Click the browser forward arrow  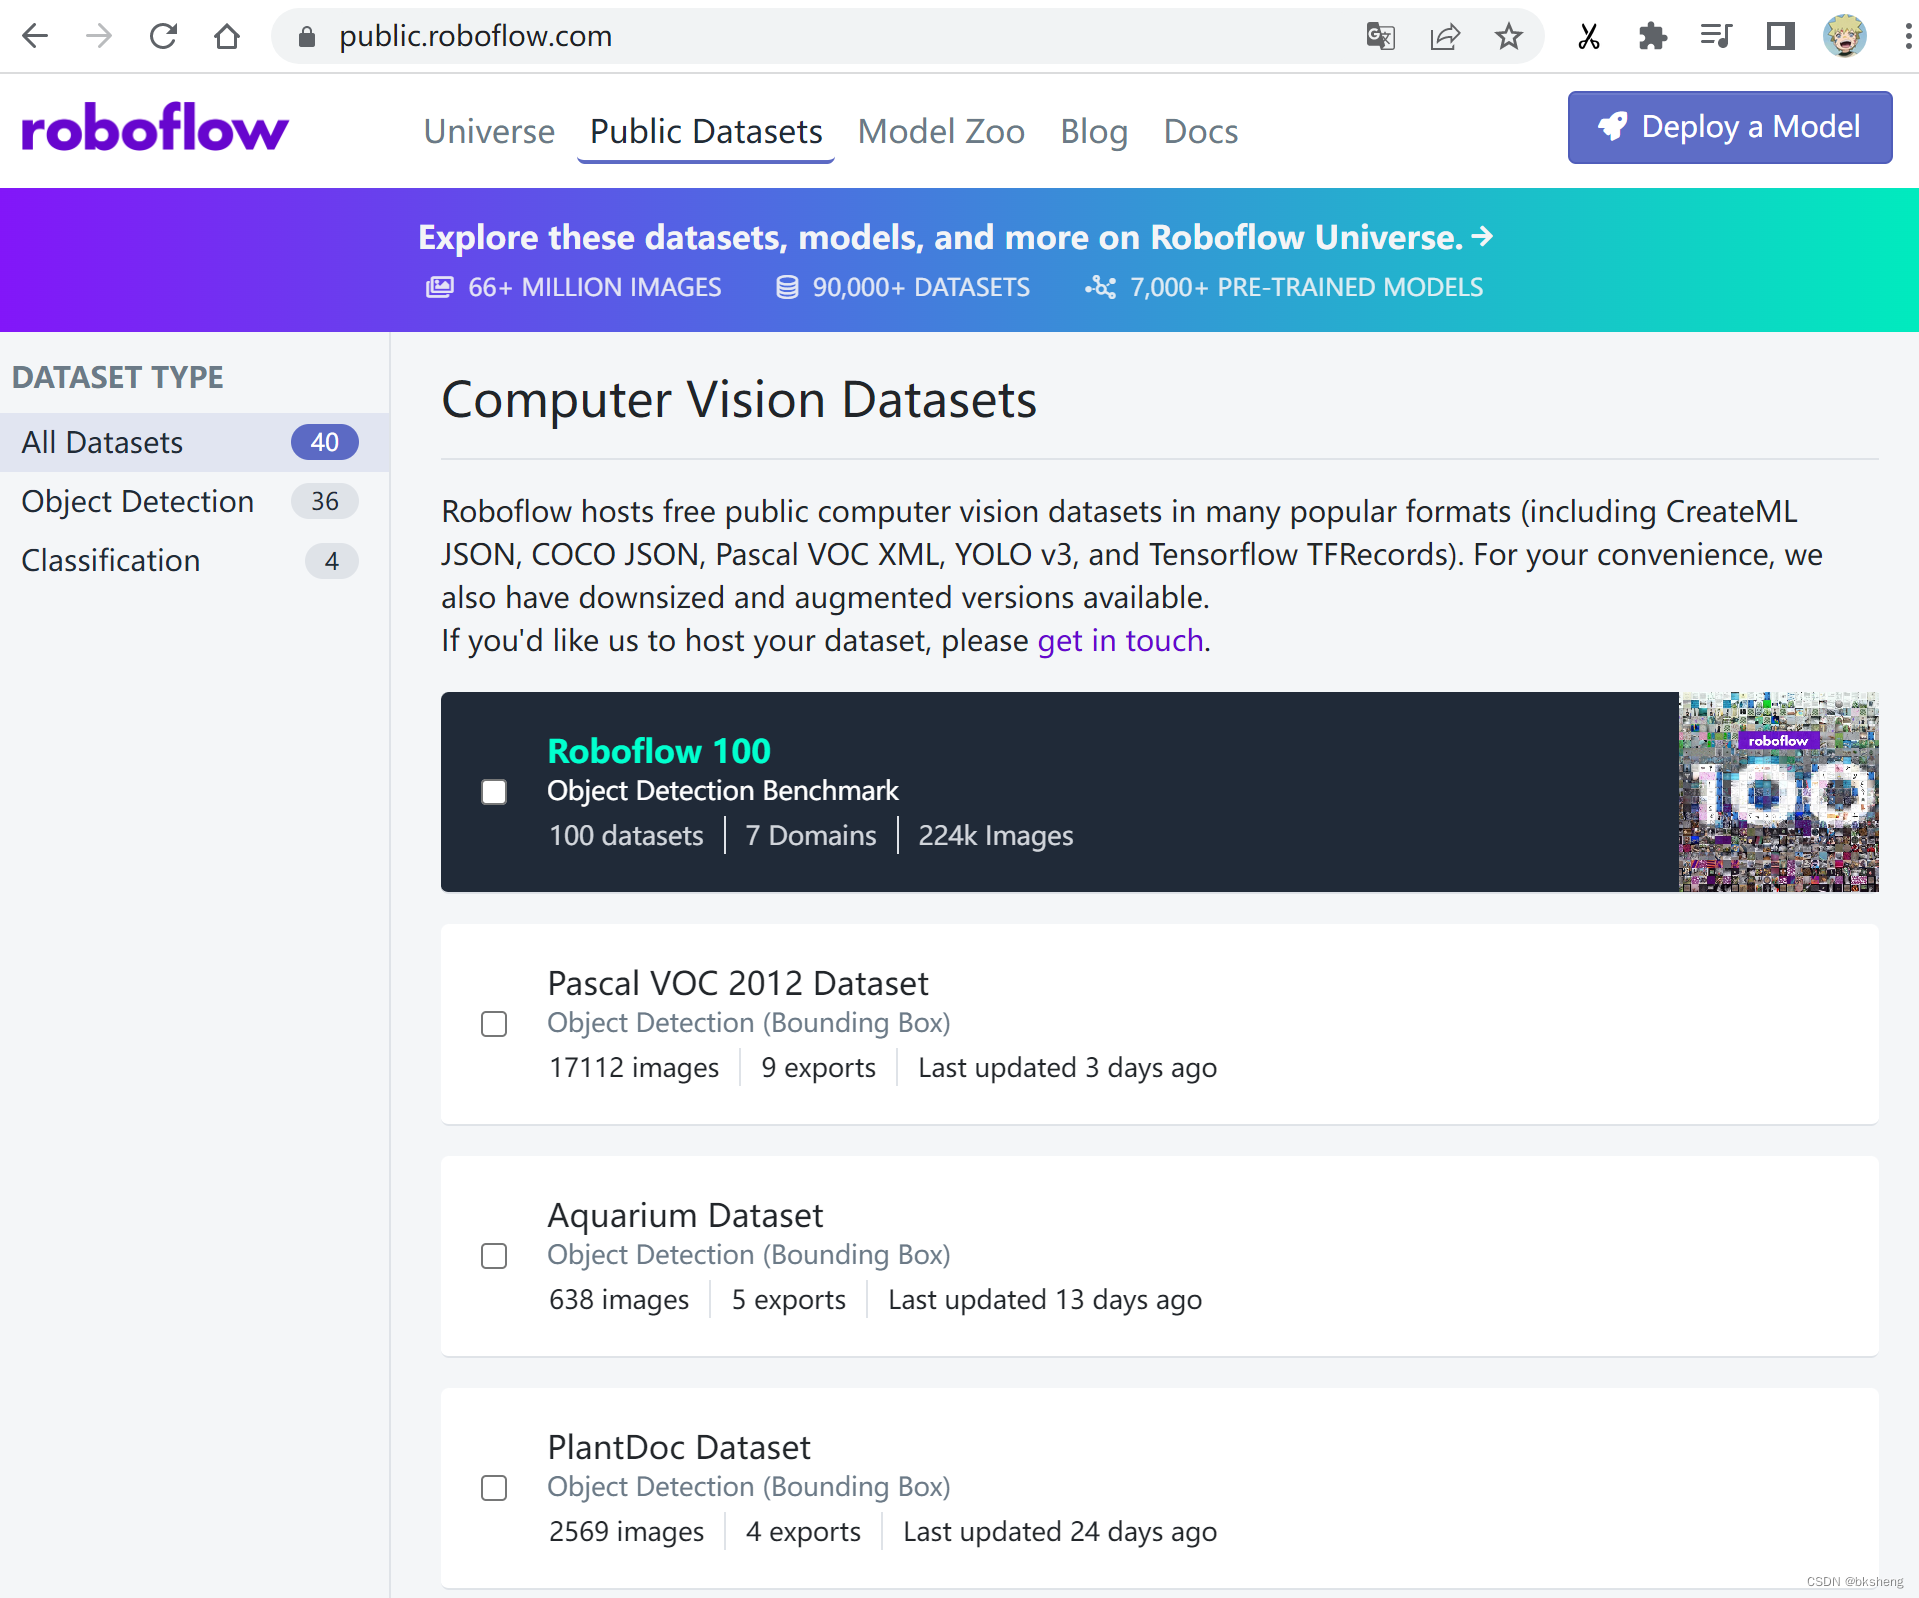pos(99,37)
